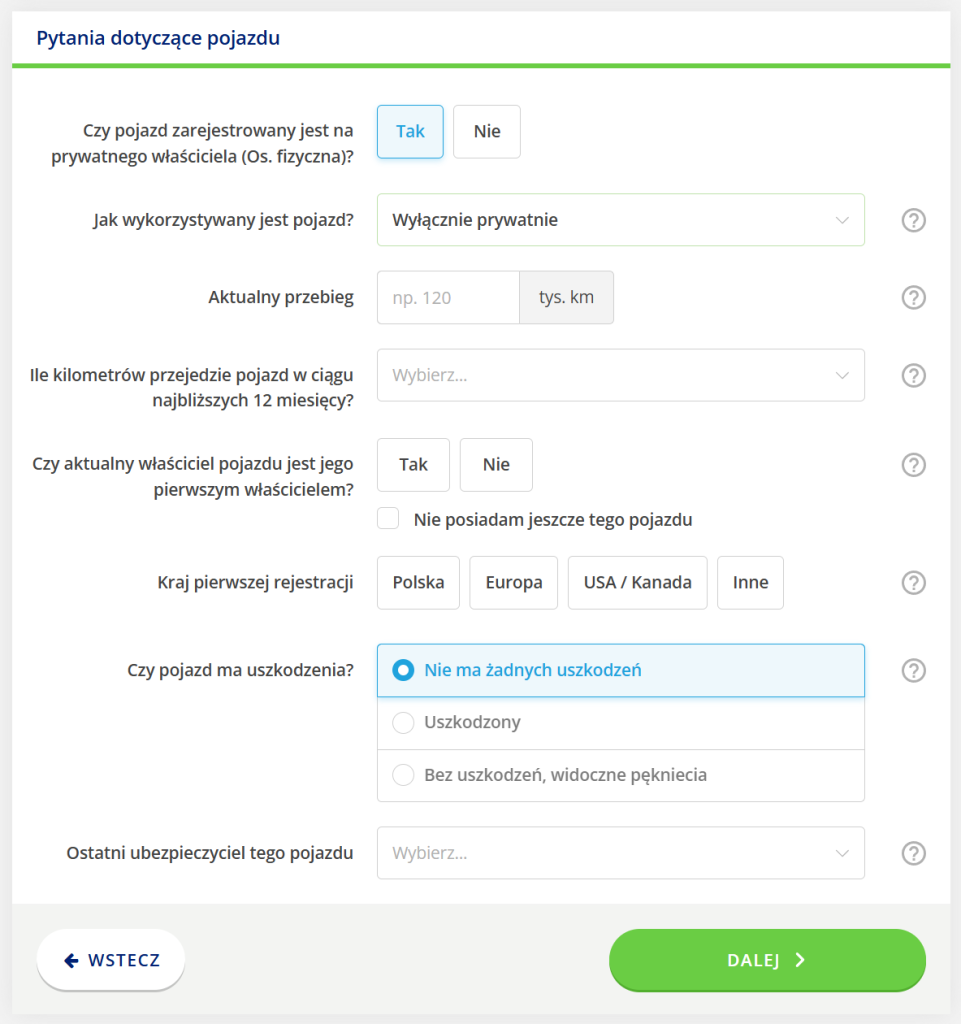Image resolution: width=961 pixels, height=1024 pixels.
Task: Choose 'Polska' as first registration country
Action: coord(418,583)
